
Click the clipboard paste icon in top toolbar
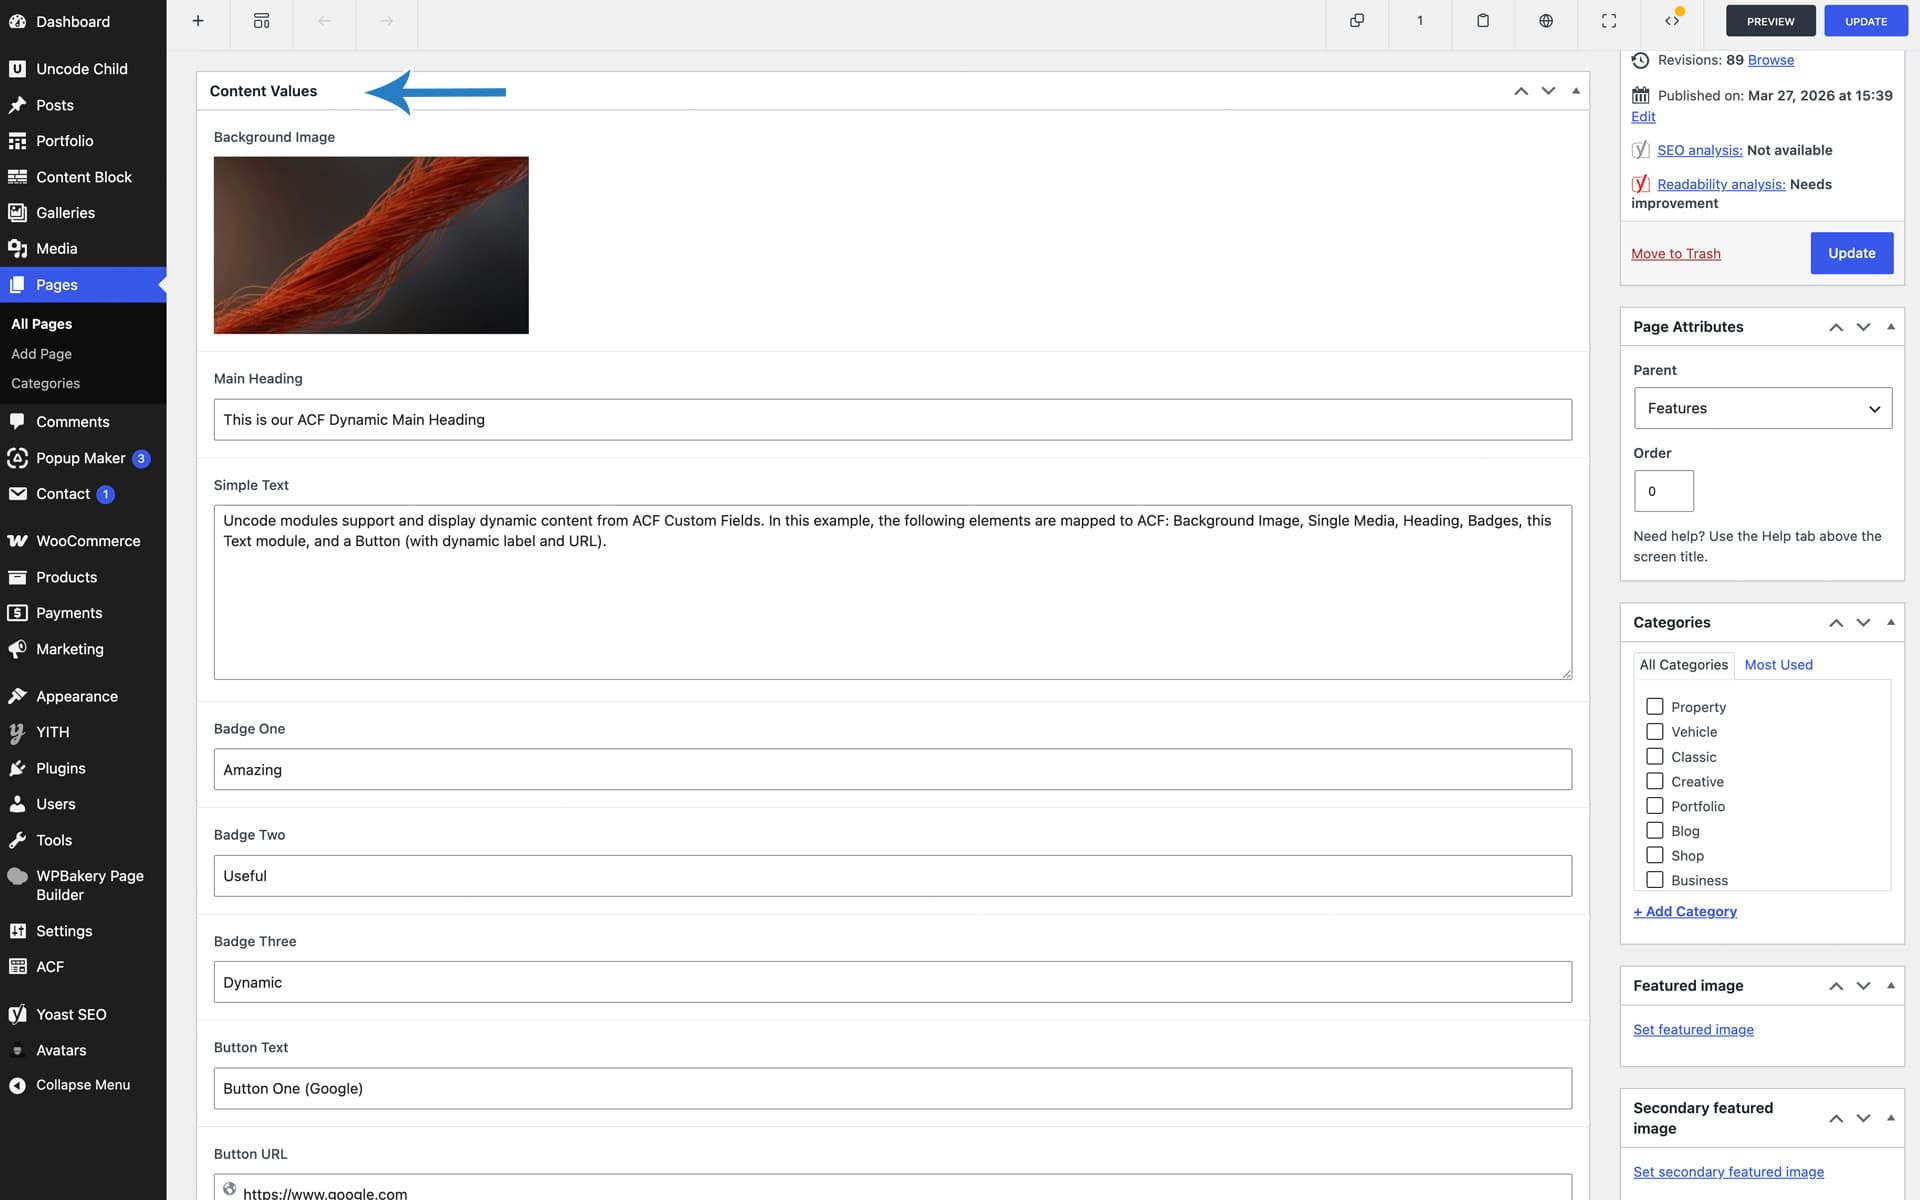point(1483,21)
